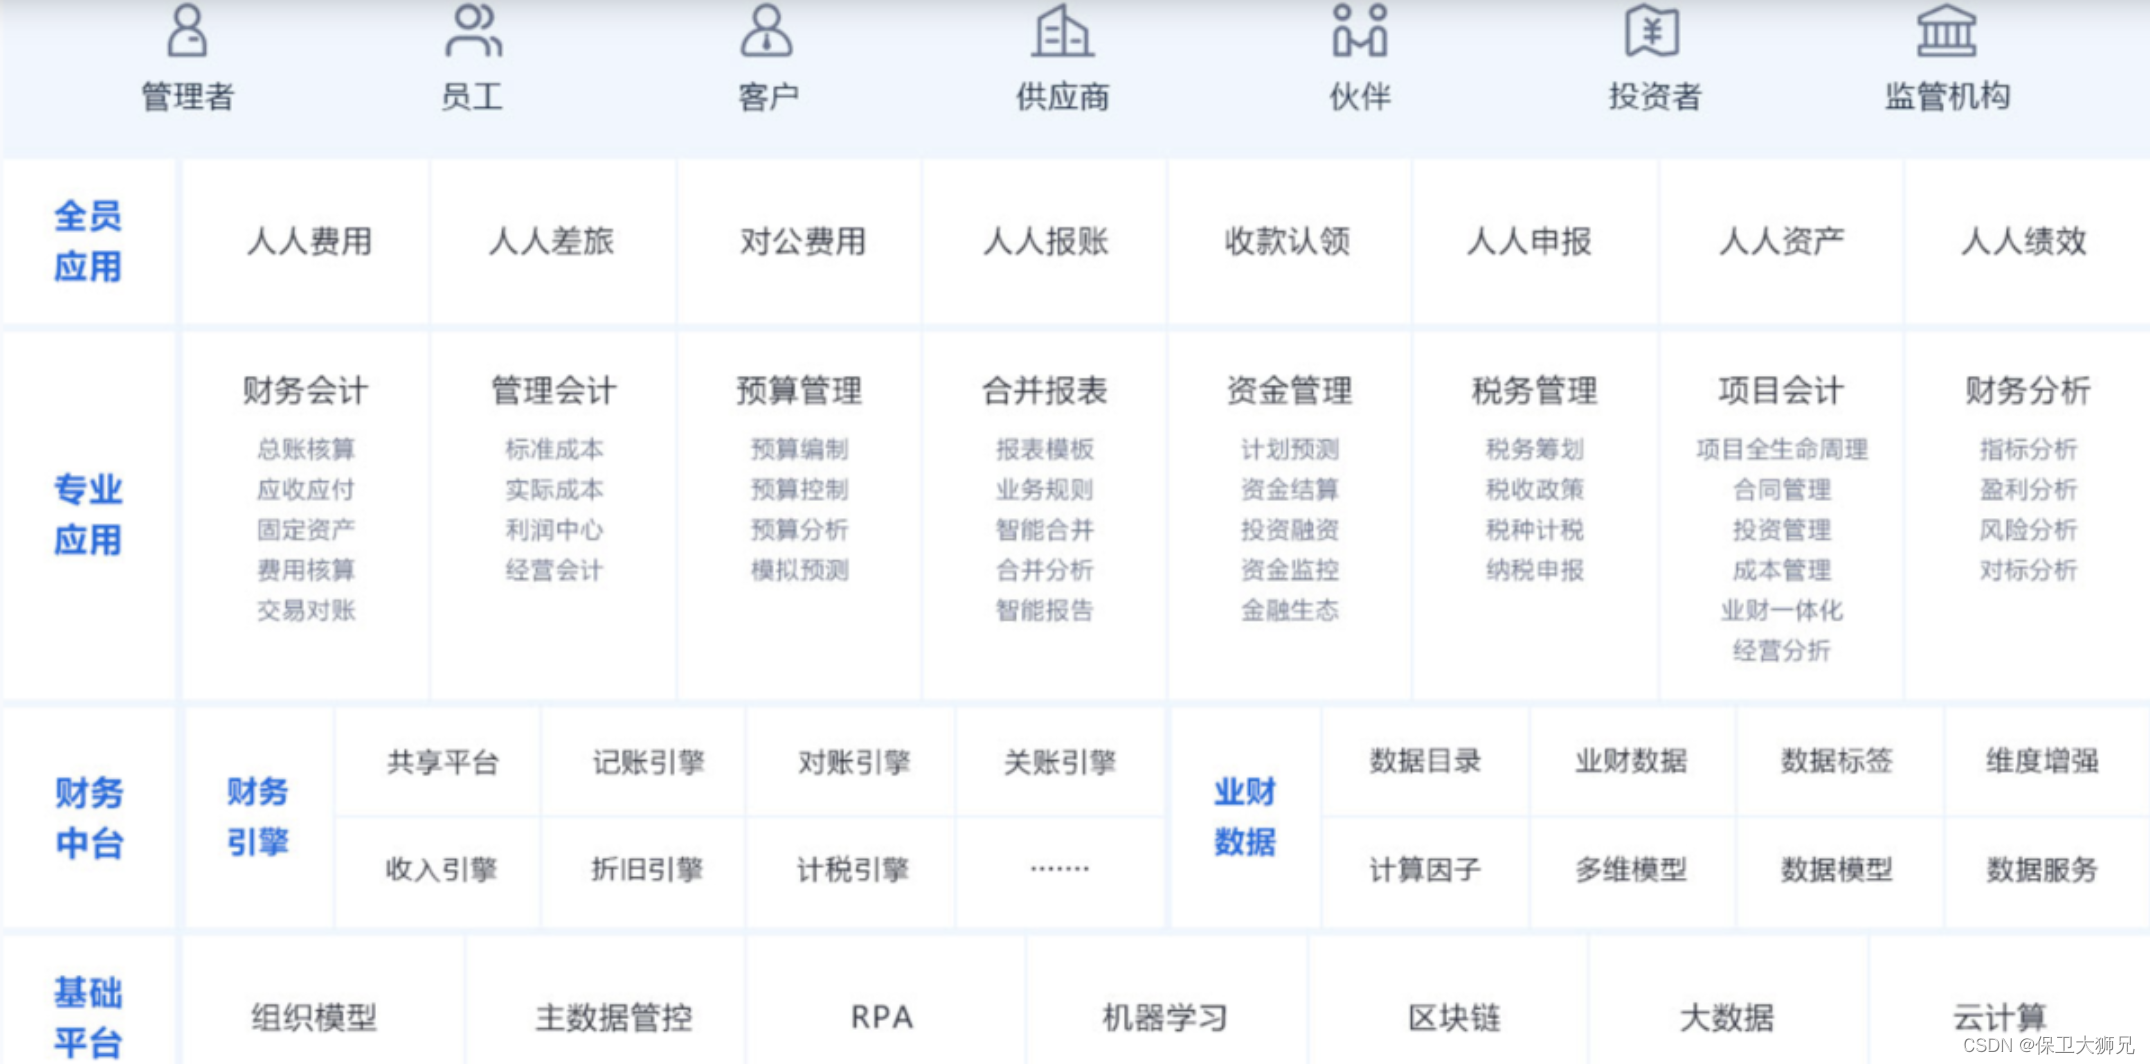Pick 模拟预测 under 预算管理
The height and width of the screenshot is (1064, 2150).
click(799, 570)
